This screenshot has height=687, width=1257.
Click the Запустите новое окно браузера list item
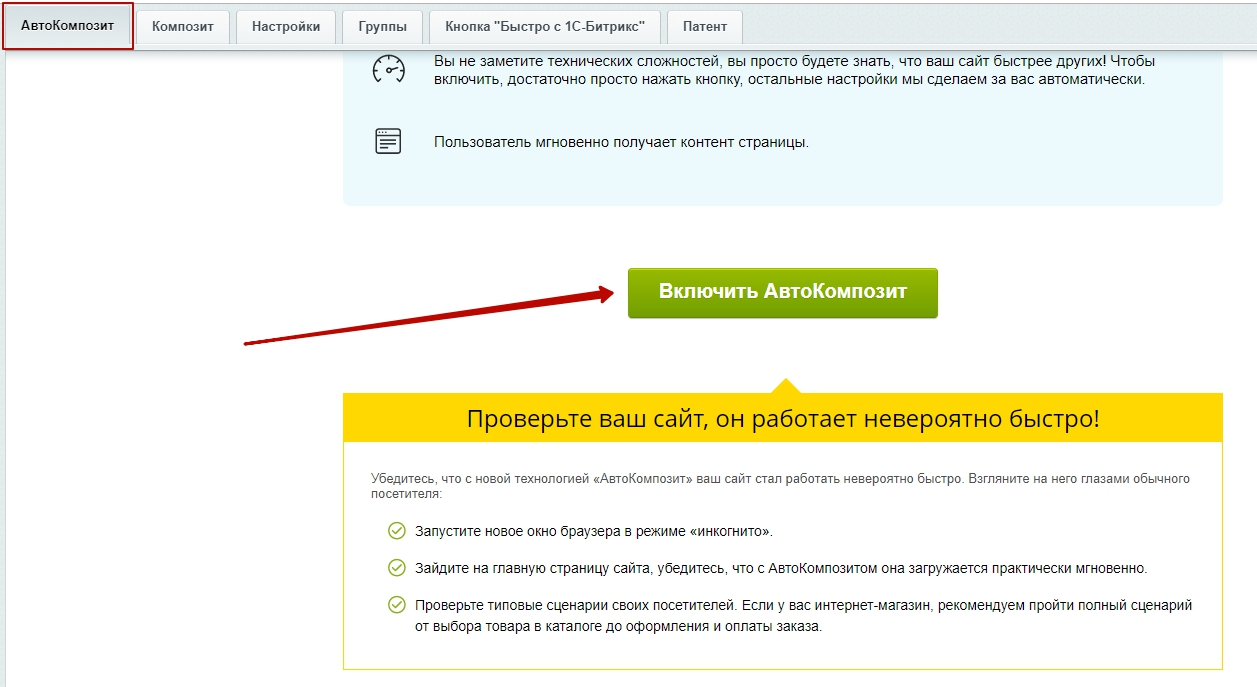pyautogui.click(x=594, y=531)
